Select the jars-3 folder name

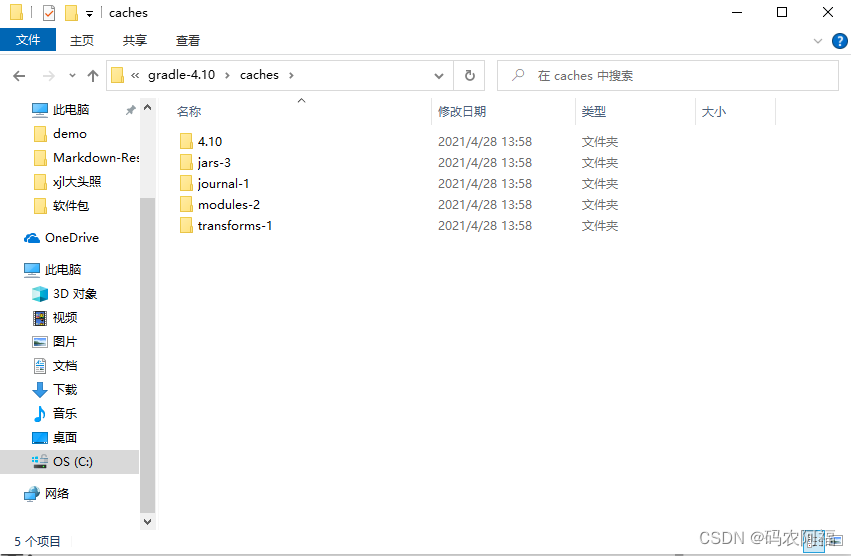click(214, 162)
